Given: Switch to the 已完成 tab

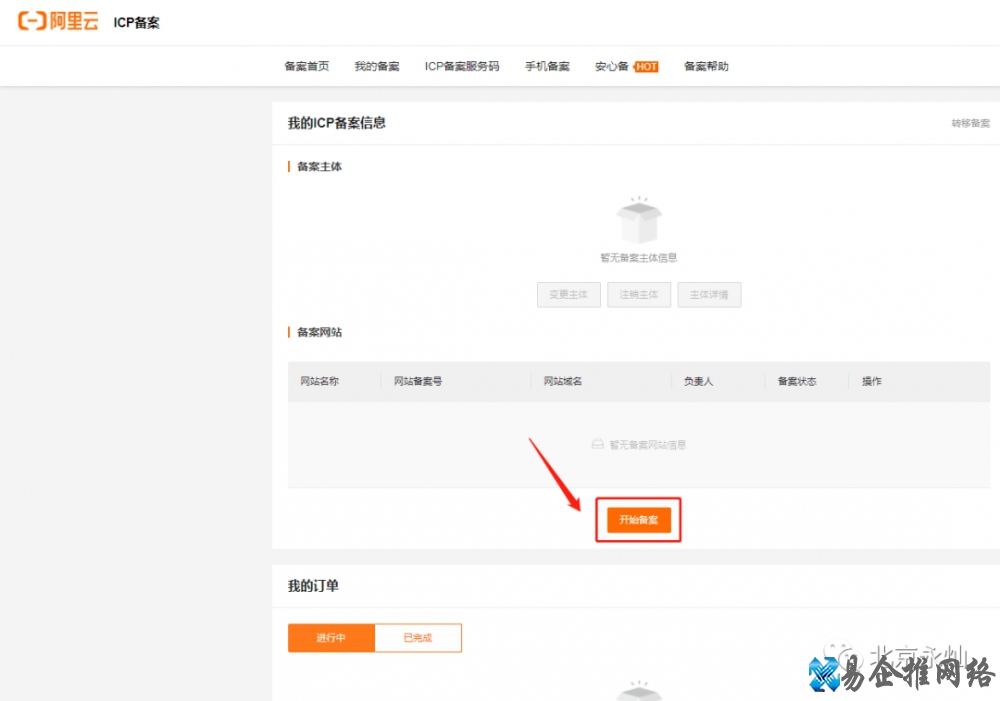Looking at the screenshot, I should coord(418,637).
